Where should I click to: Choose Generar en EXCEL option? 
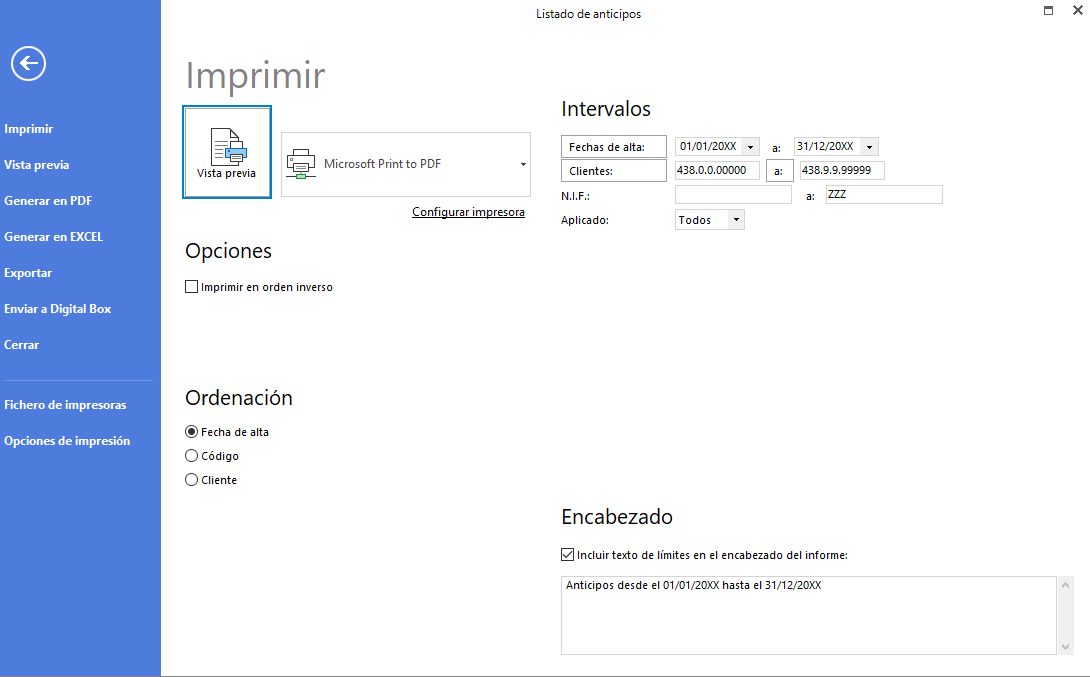pyautogui.click(x=54, y=237)
